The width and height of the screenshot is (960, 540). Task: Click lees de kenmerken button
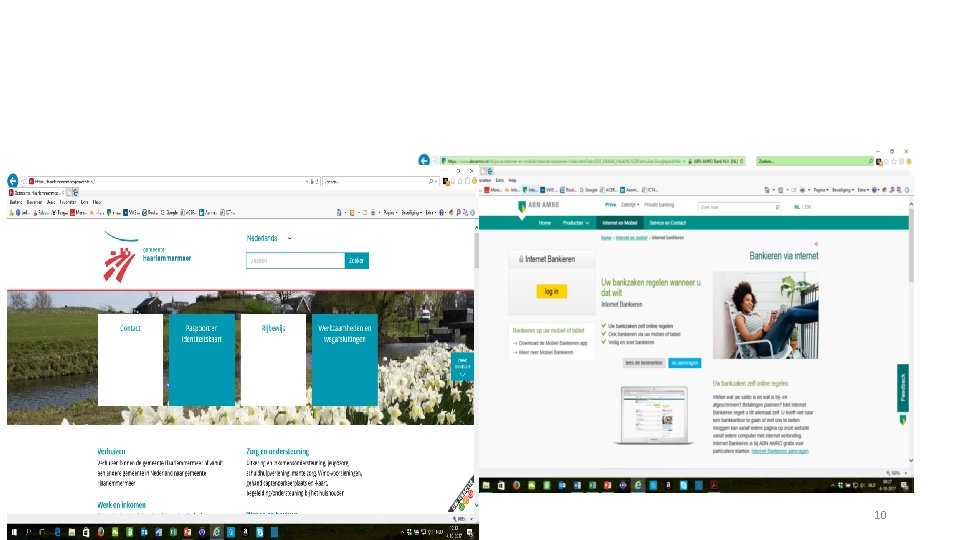pos(643,363)
